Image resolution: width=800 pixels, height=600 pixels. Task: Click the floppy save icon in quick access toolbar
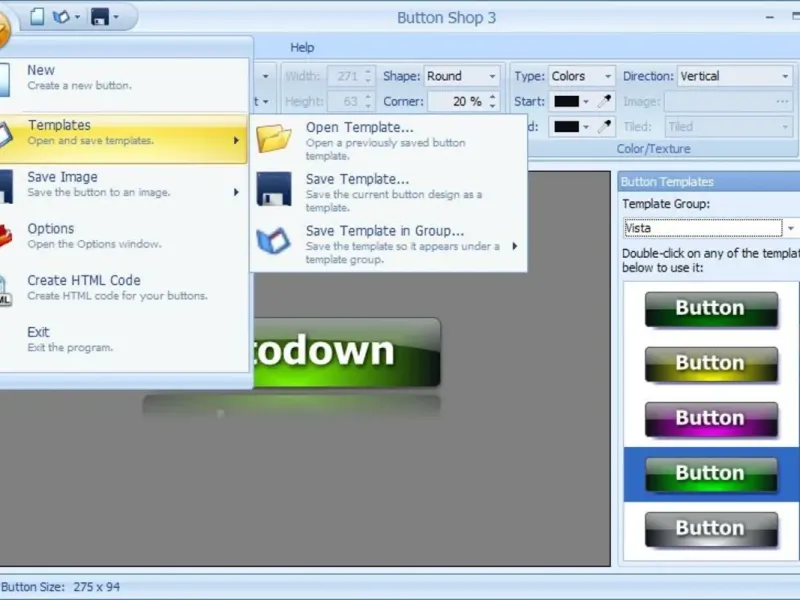pos(99,17)
